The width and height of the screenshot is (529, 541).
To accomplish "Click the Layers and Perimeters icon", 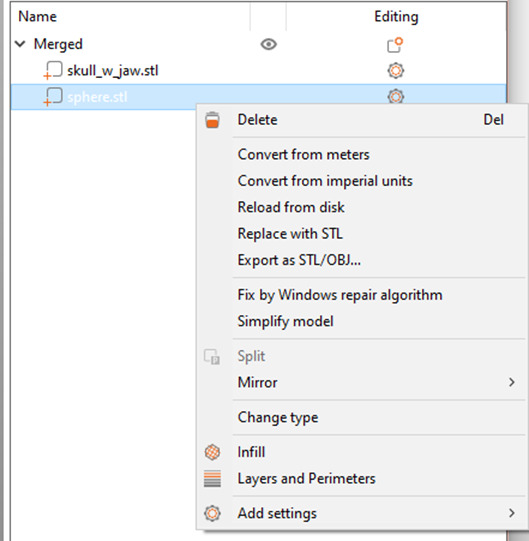I will coord(212,479).
